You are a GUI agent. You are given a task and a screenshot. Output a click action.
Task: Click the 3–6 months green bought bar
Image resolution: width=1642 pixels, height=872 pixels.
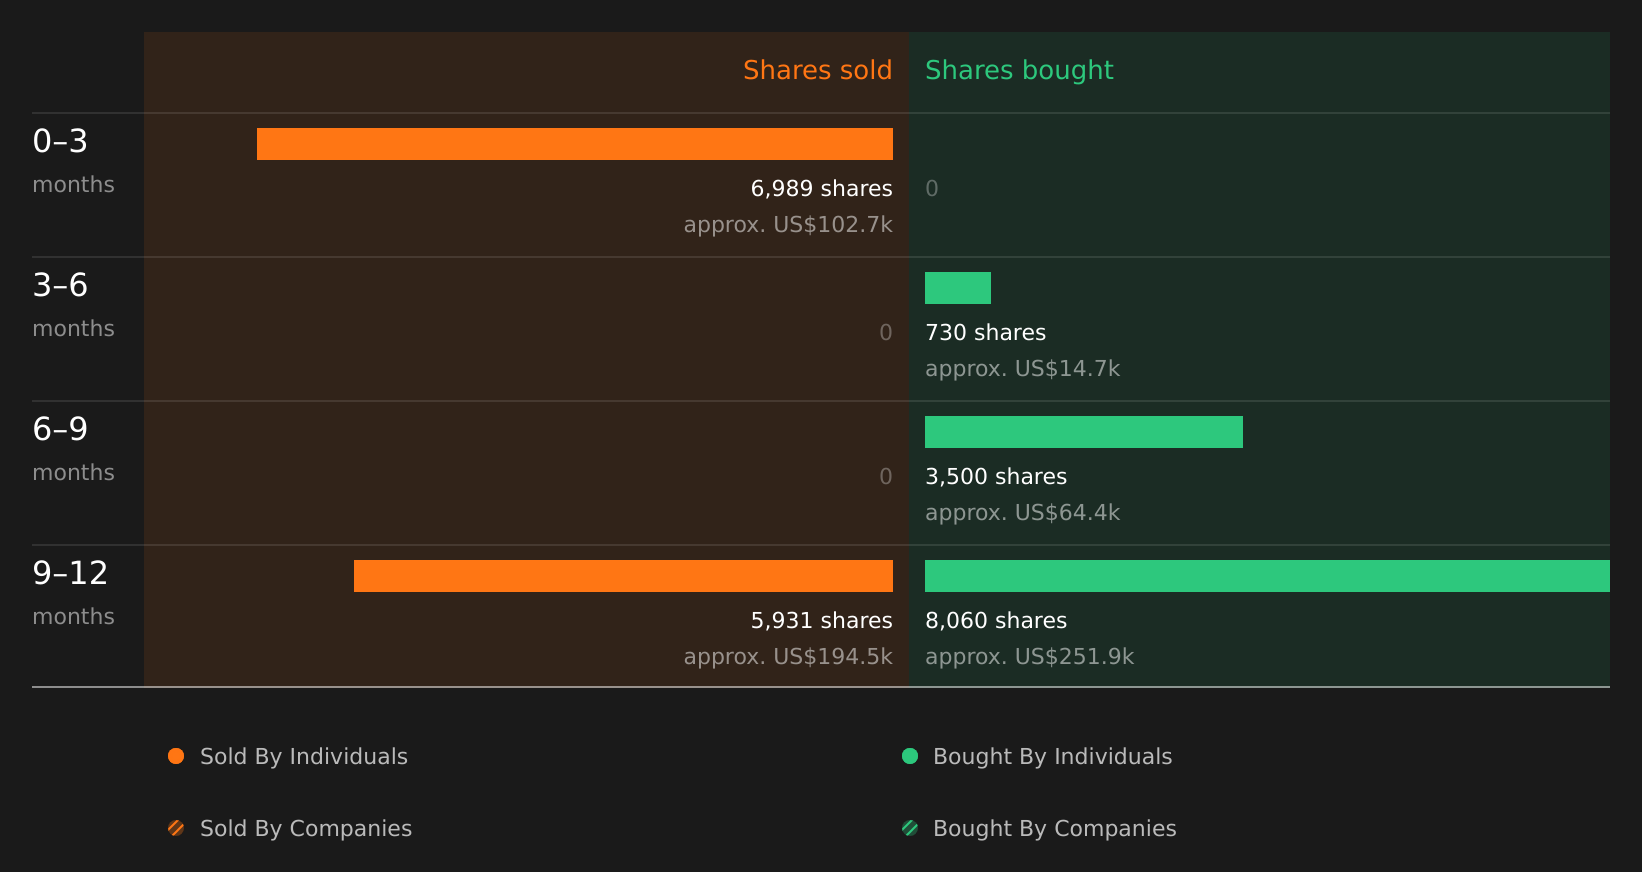coord(958,288)
